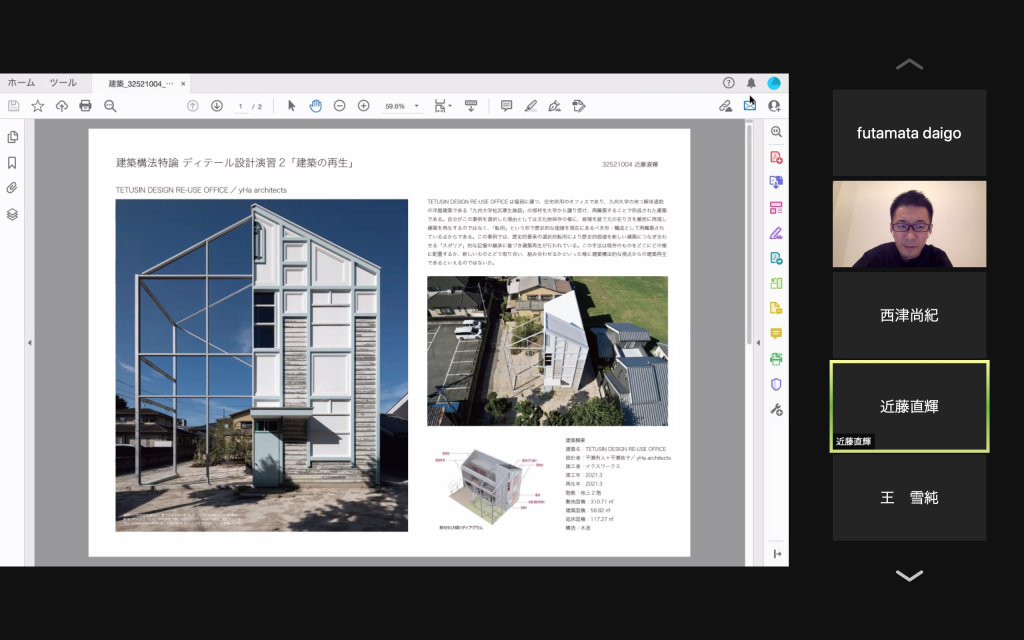Expand the page fit options dropdown
Image resolution: width=1024 pixels, height=640 pixels.
coord(450,106)
